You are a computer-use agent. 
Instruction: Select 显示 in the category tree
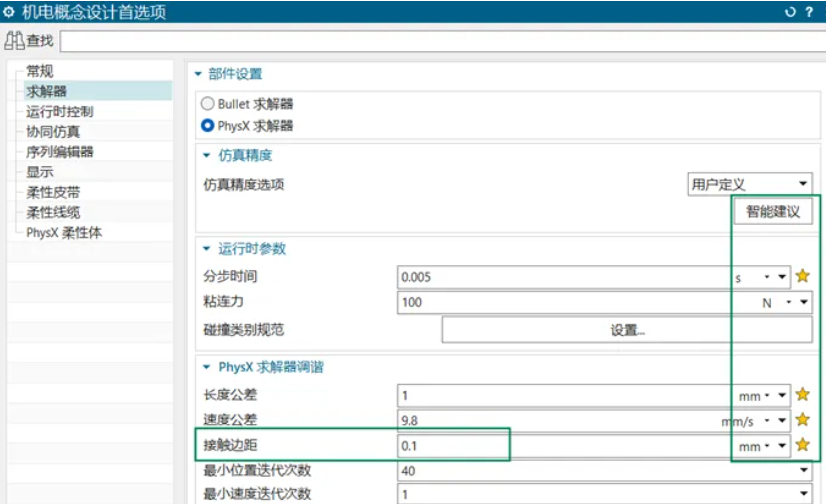click(40, 172)
